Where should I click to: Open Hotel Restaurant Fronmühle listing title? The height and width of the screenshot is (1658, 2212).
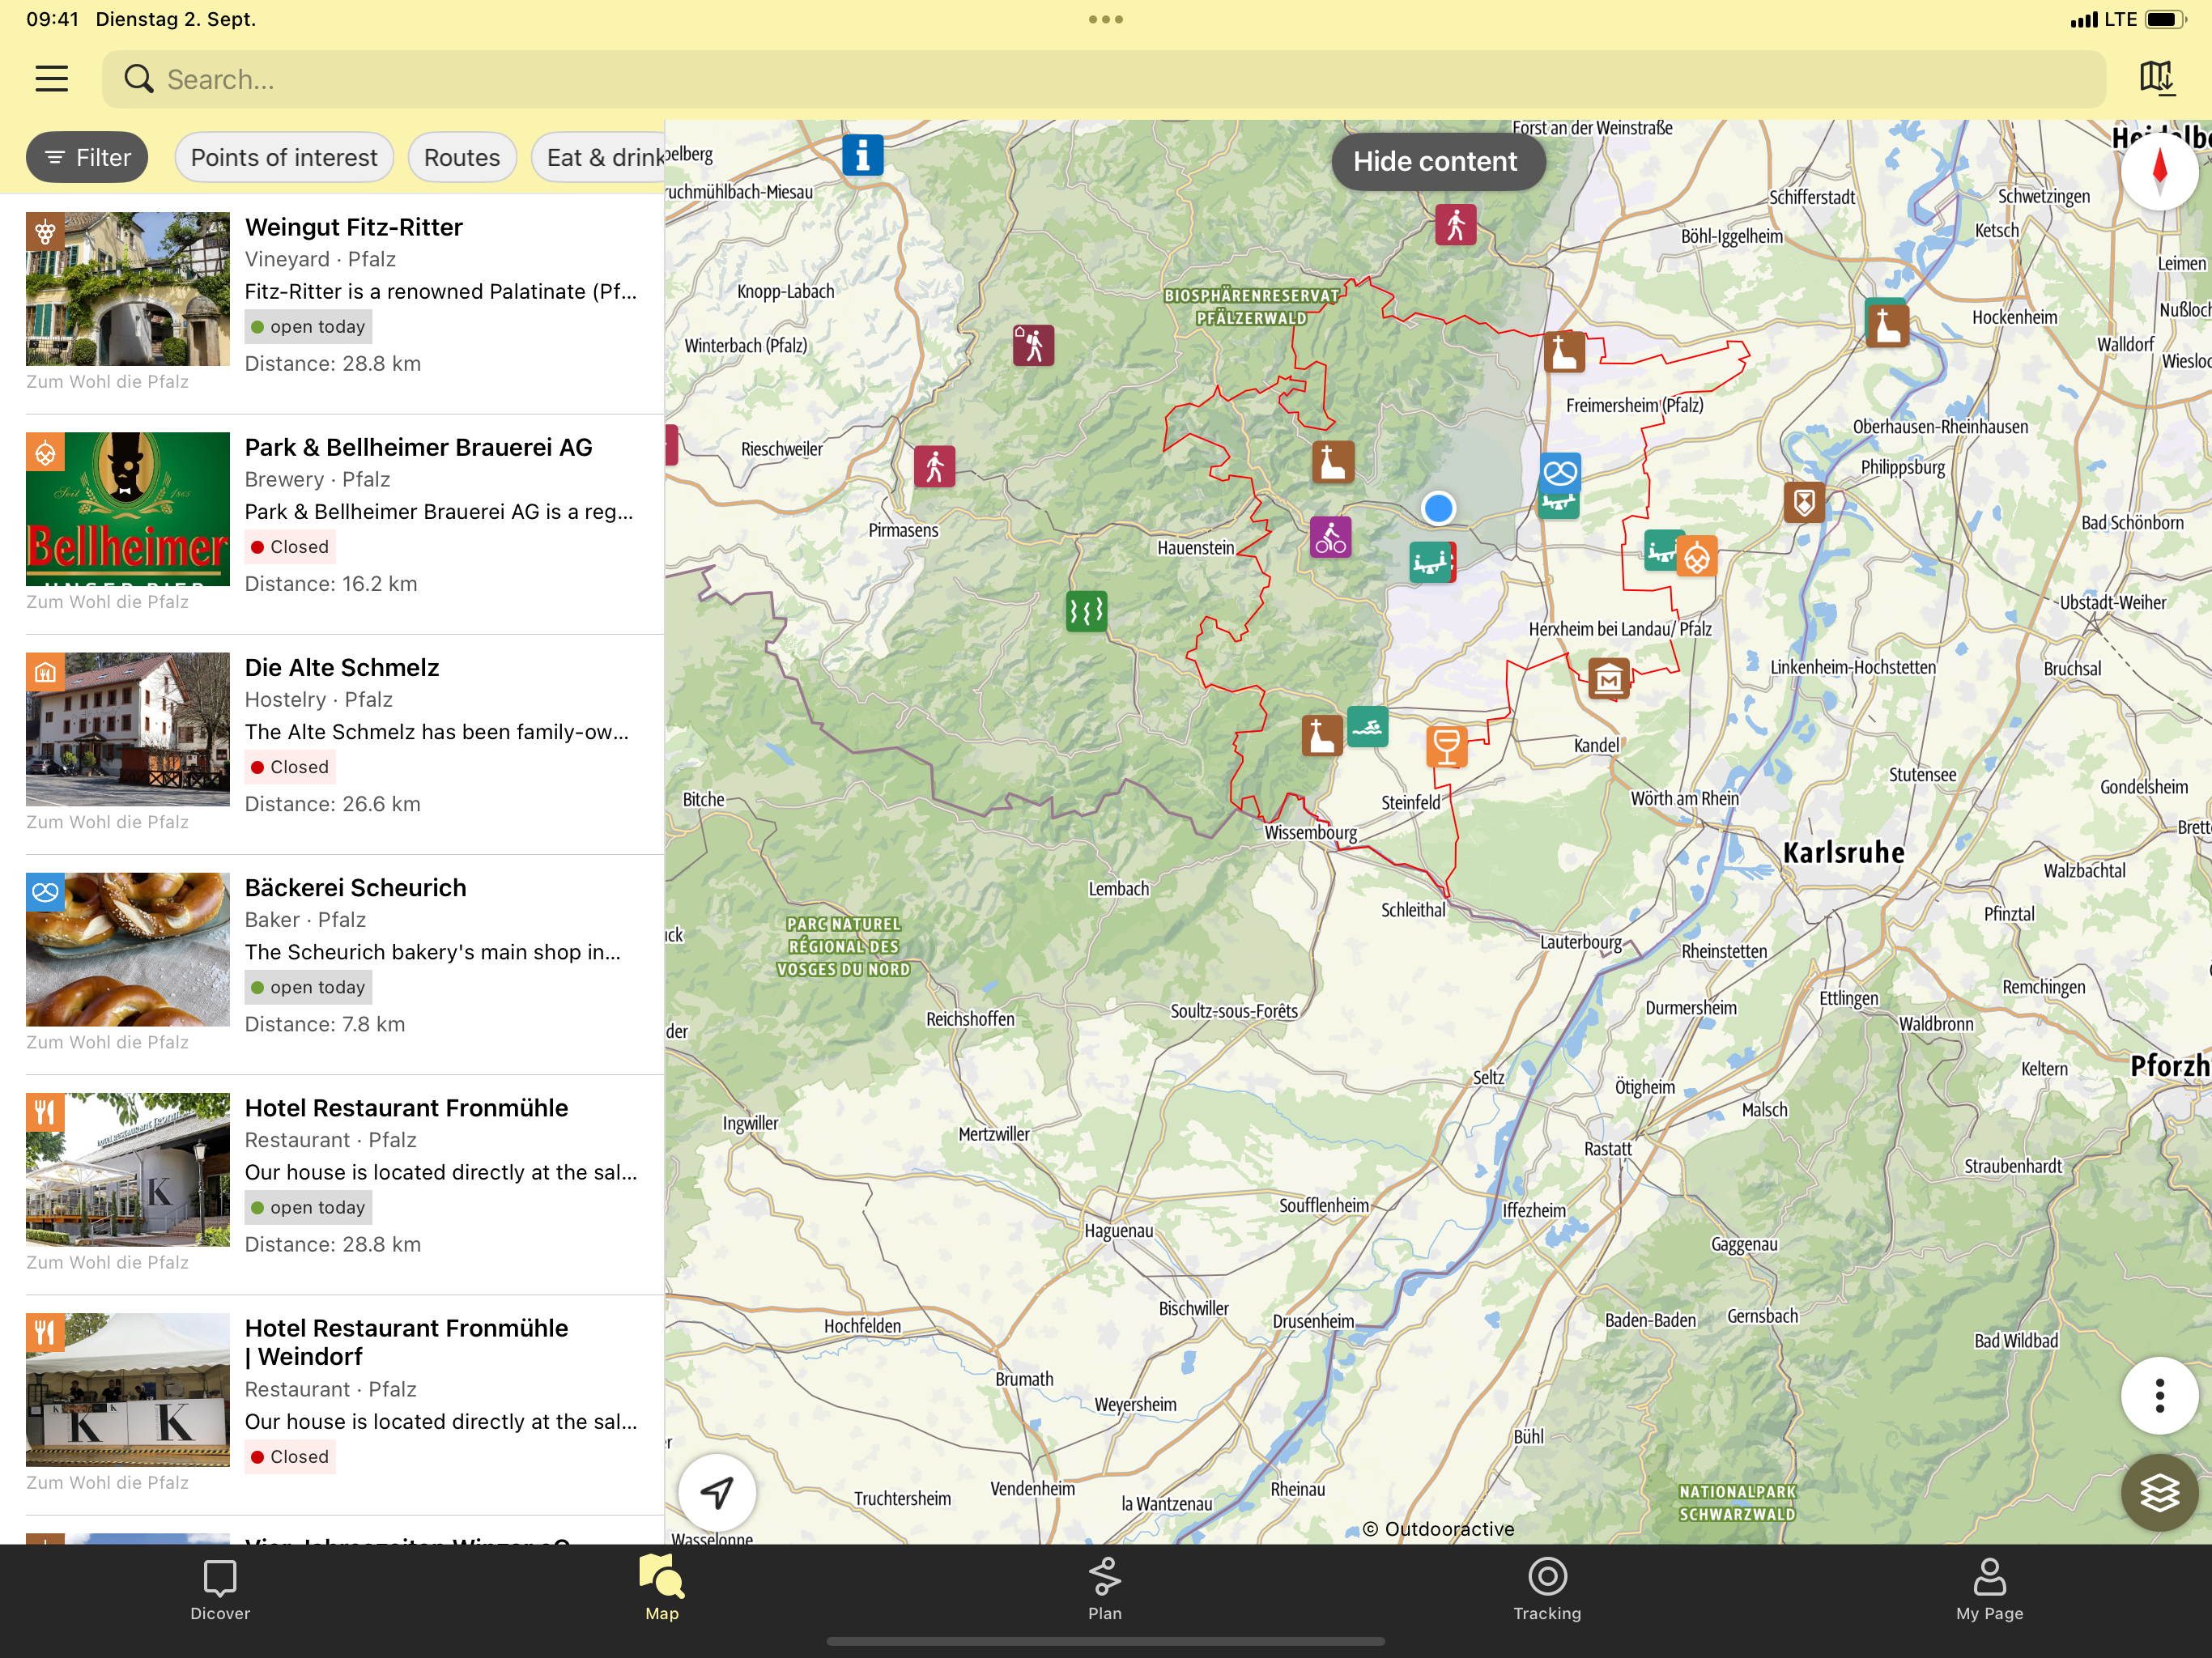[x=406, y=1108]
